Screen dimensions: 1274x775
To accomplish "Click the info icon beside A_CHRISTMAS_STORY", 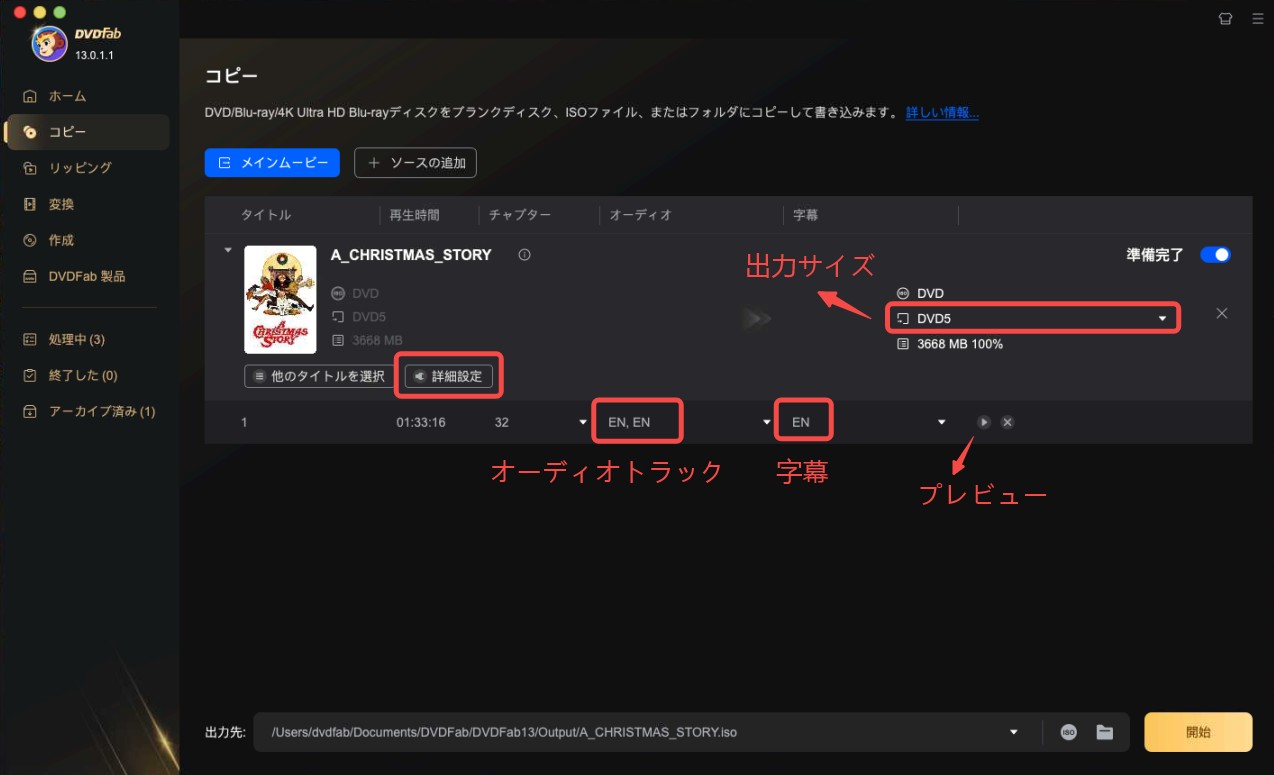I will tap(524, 255).
